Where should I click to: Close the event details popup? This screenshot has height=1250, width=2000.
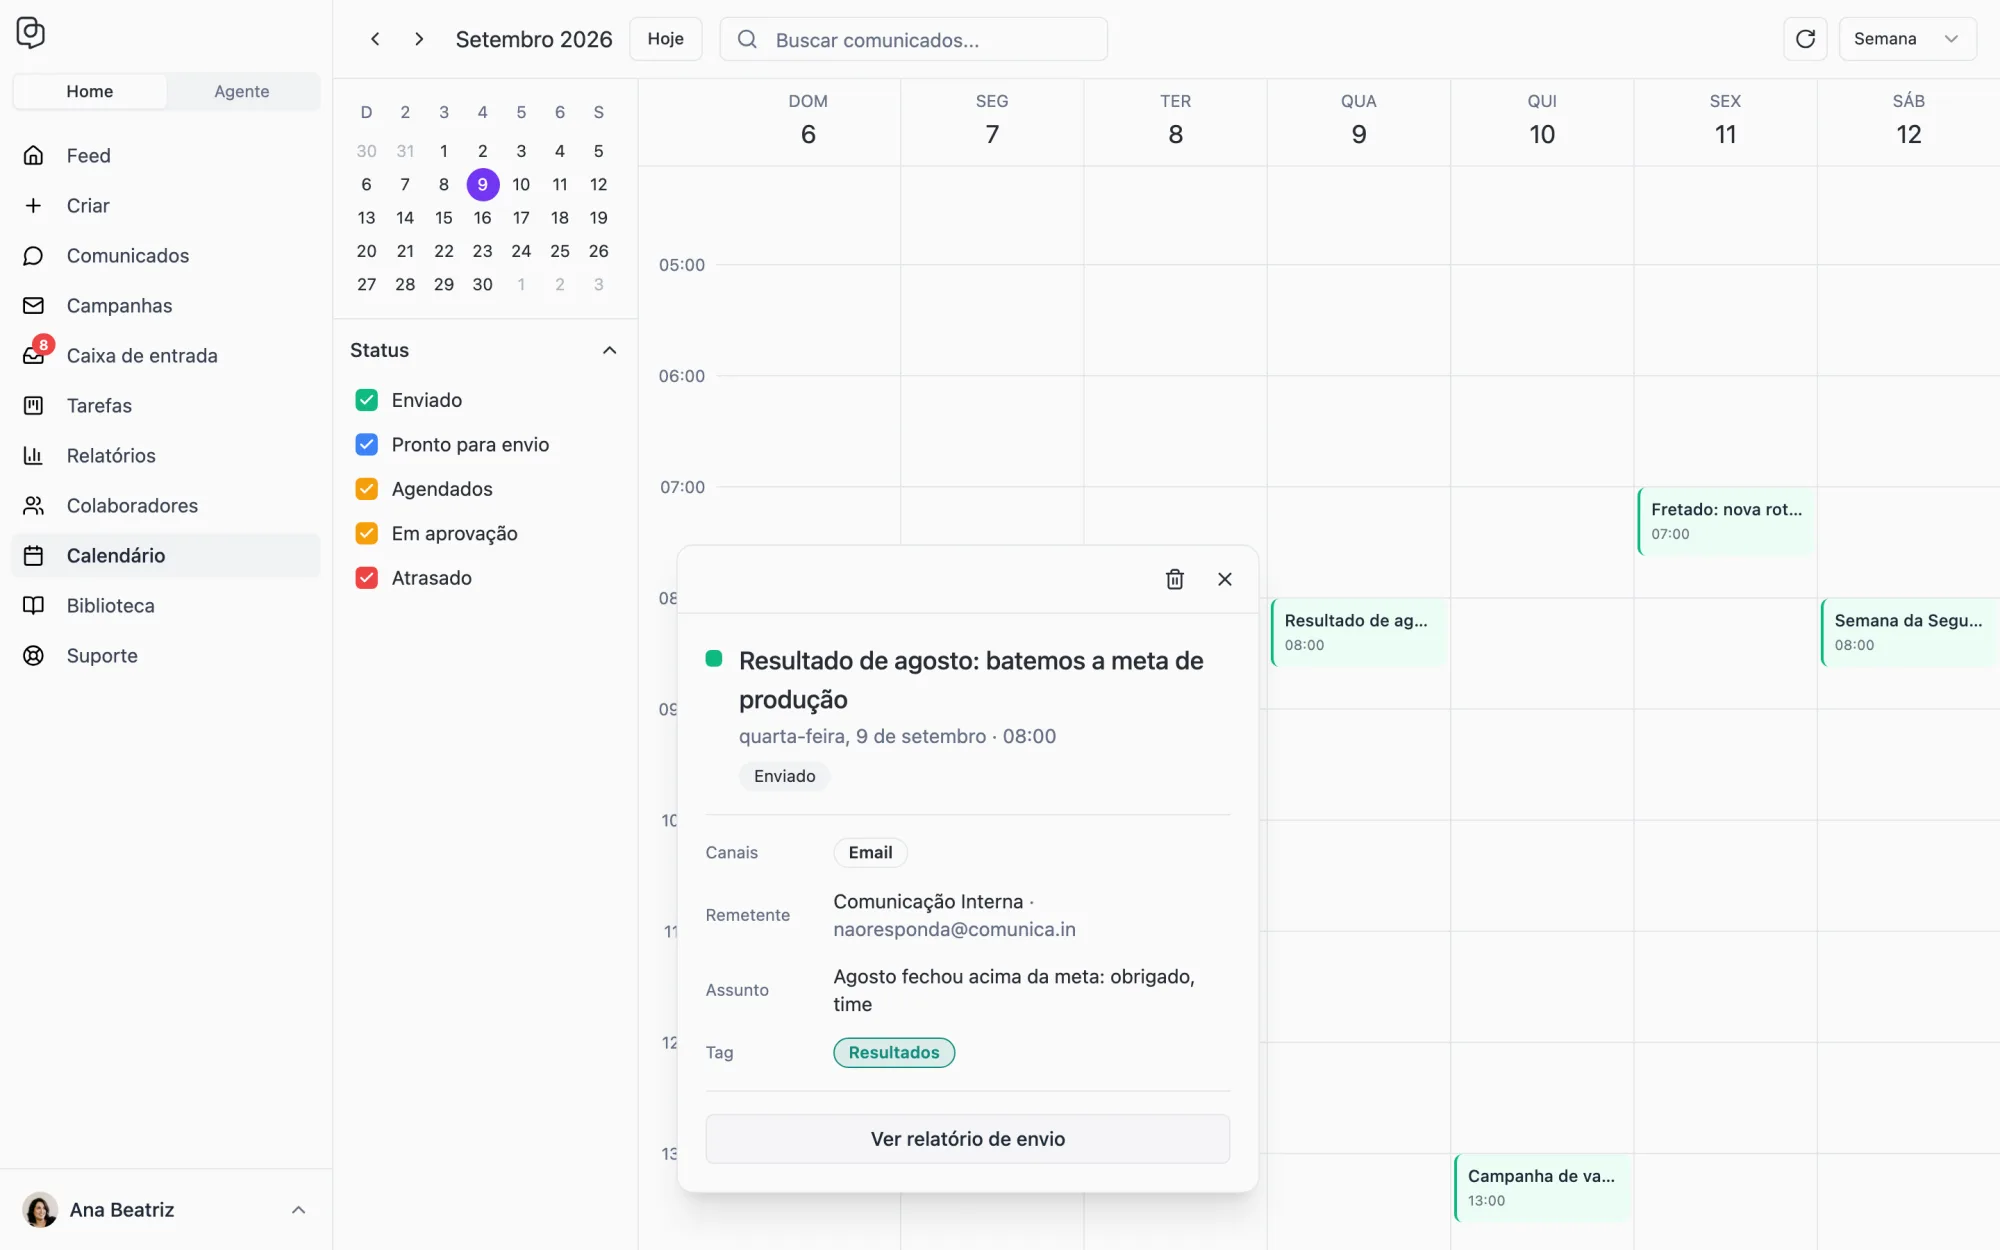point(1225,579)
